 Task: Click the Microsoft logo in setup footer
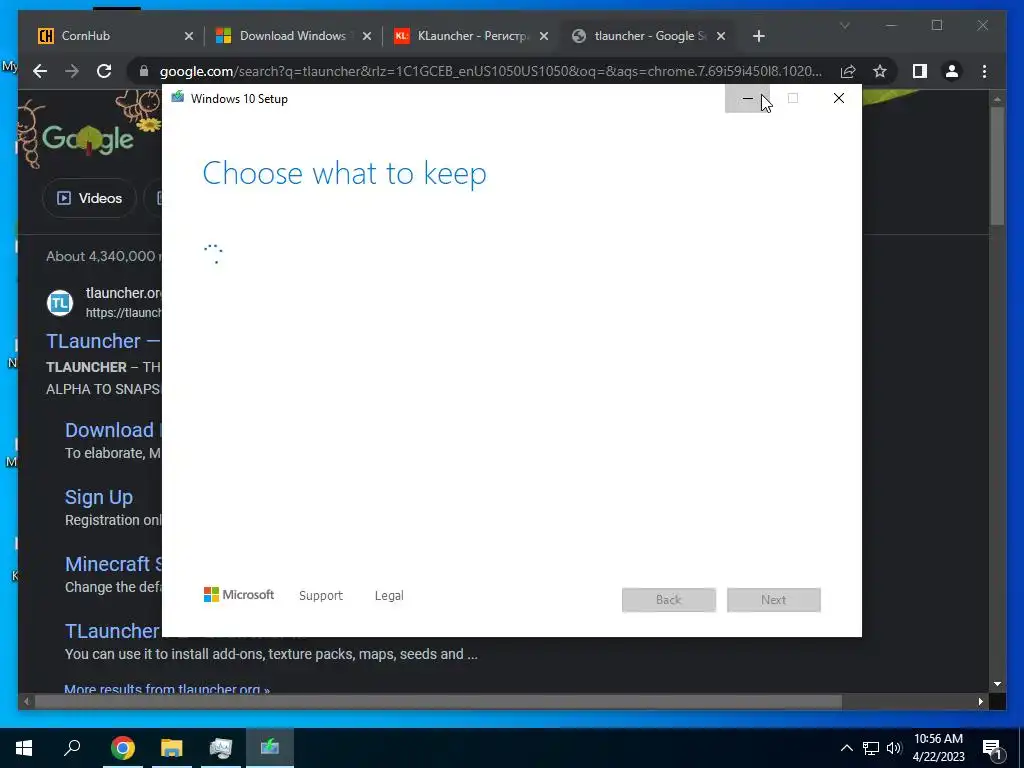click(239, 594)
